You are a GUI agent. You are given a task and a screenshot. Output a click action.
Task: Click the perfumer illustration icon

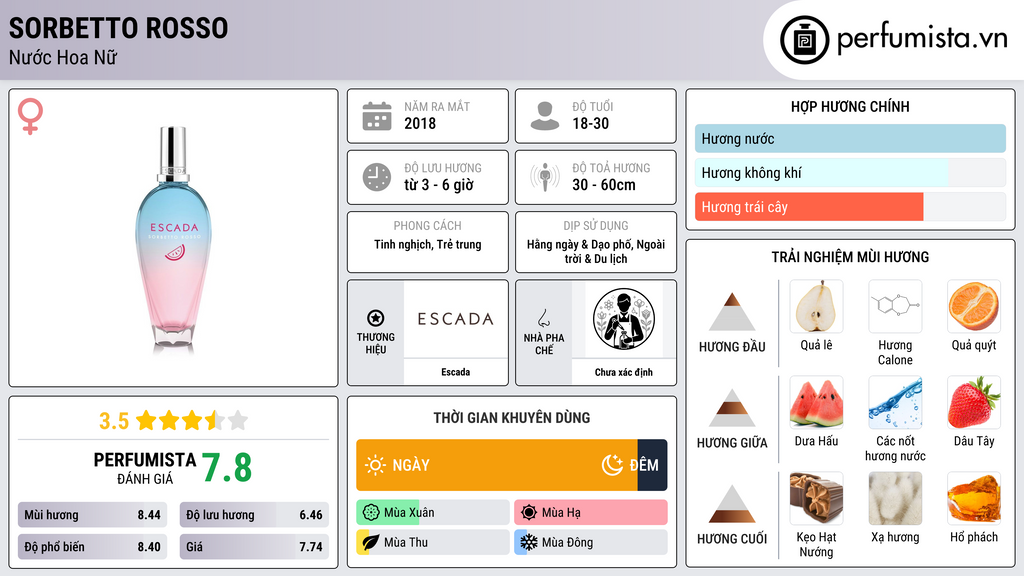pyautogui.click(x=624, y=319)
